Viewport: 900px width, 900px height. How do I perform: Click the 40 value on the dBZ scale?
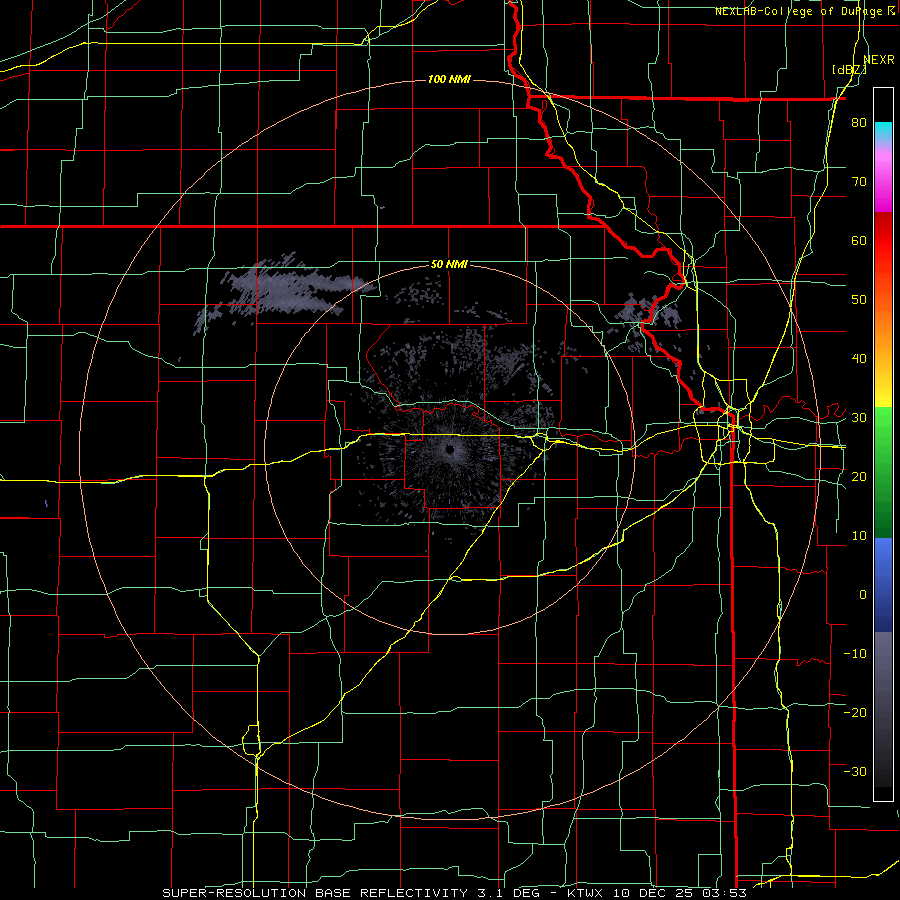click(859, 359)
